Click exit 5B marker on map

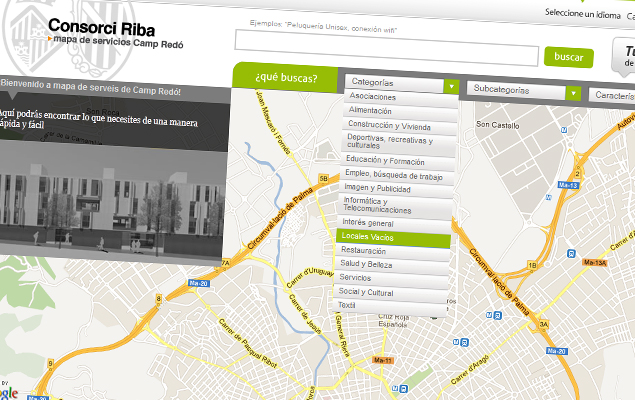coord(323,178)
